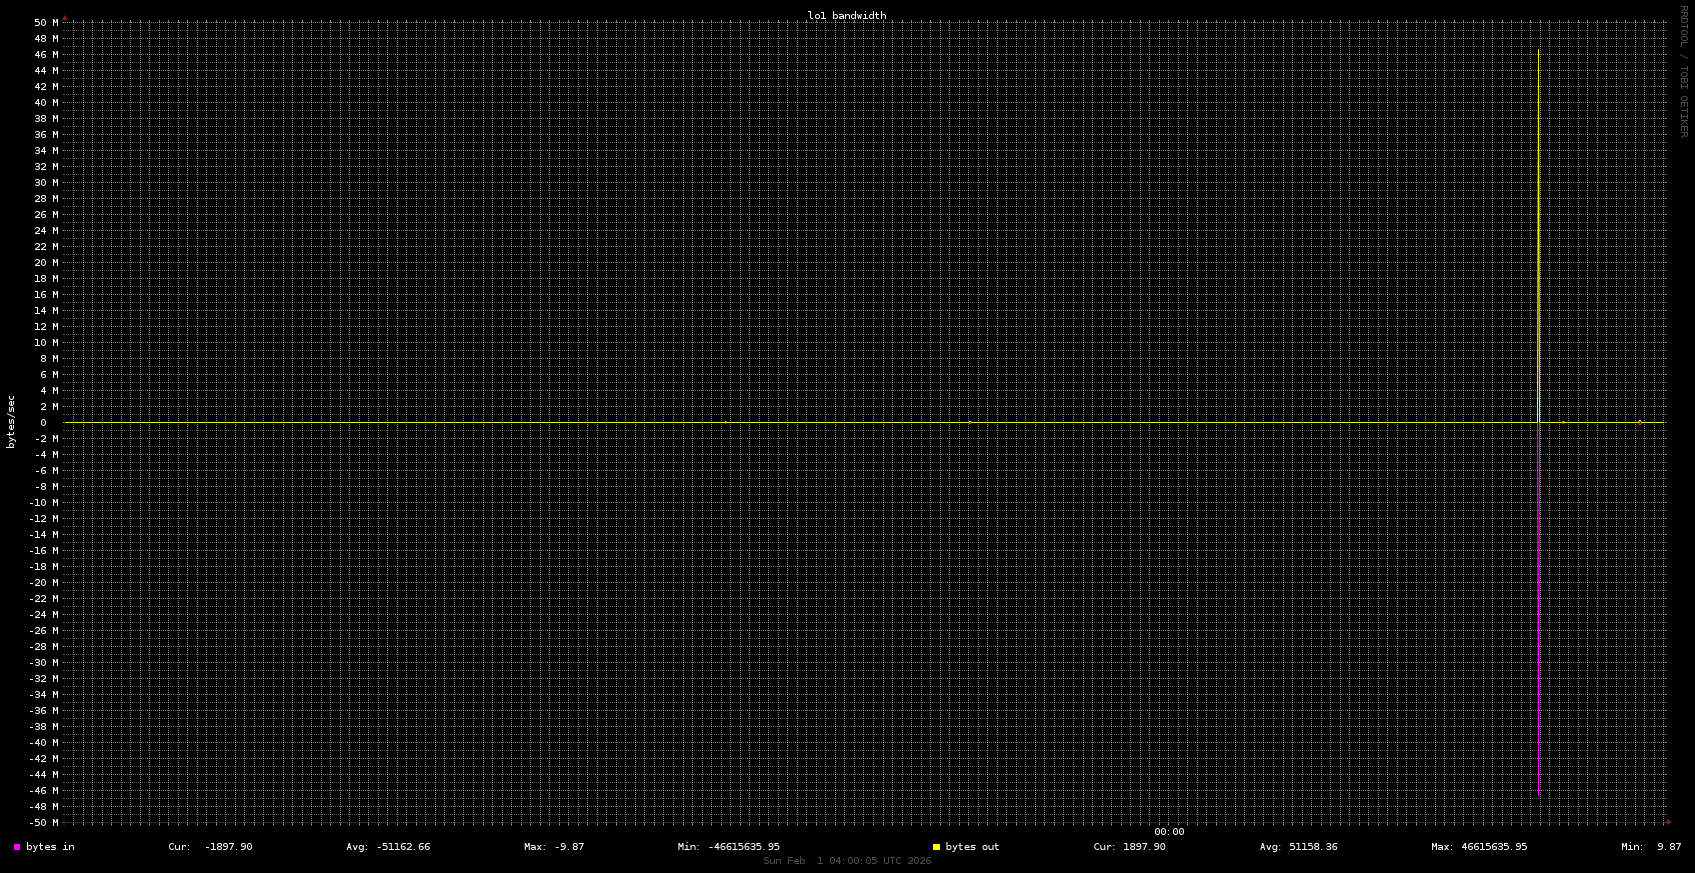Click the yellow bytes out legend swatch
Screen dimensions: 1695x873
pos(936,847)
